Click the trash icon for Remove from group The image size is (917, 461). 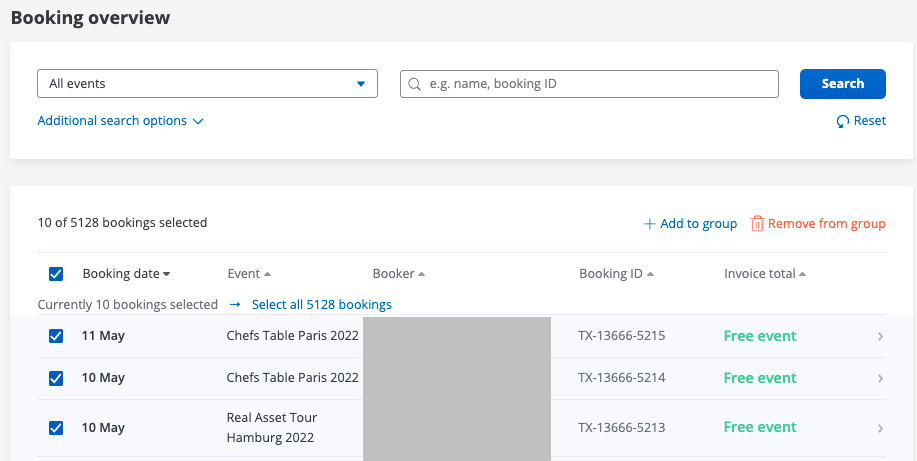point(757,224)
